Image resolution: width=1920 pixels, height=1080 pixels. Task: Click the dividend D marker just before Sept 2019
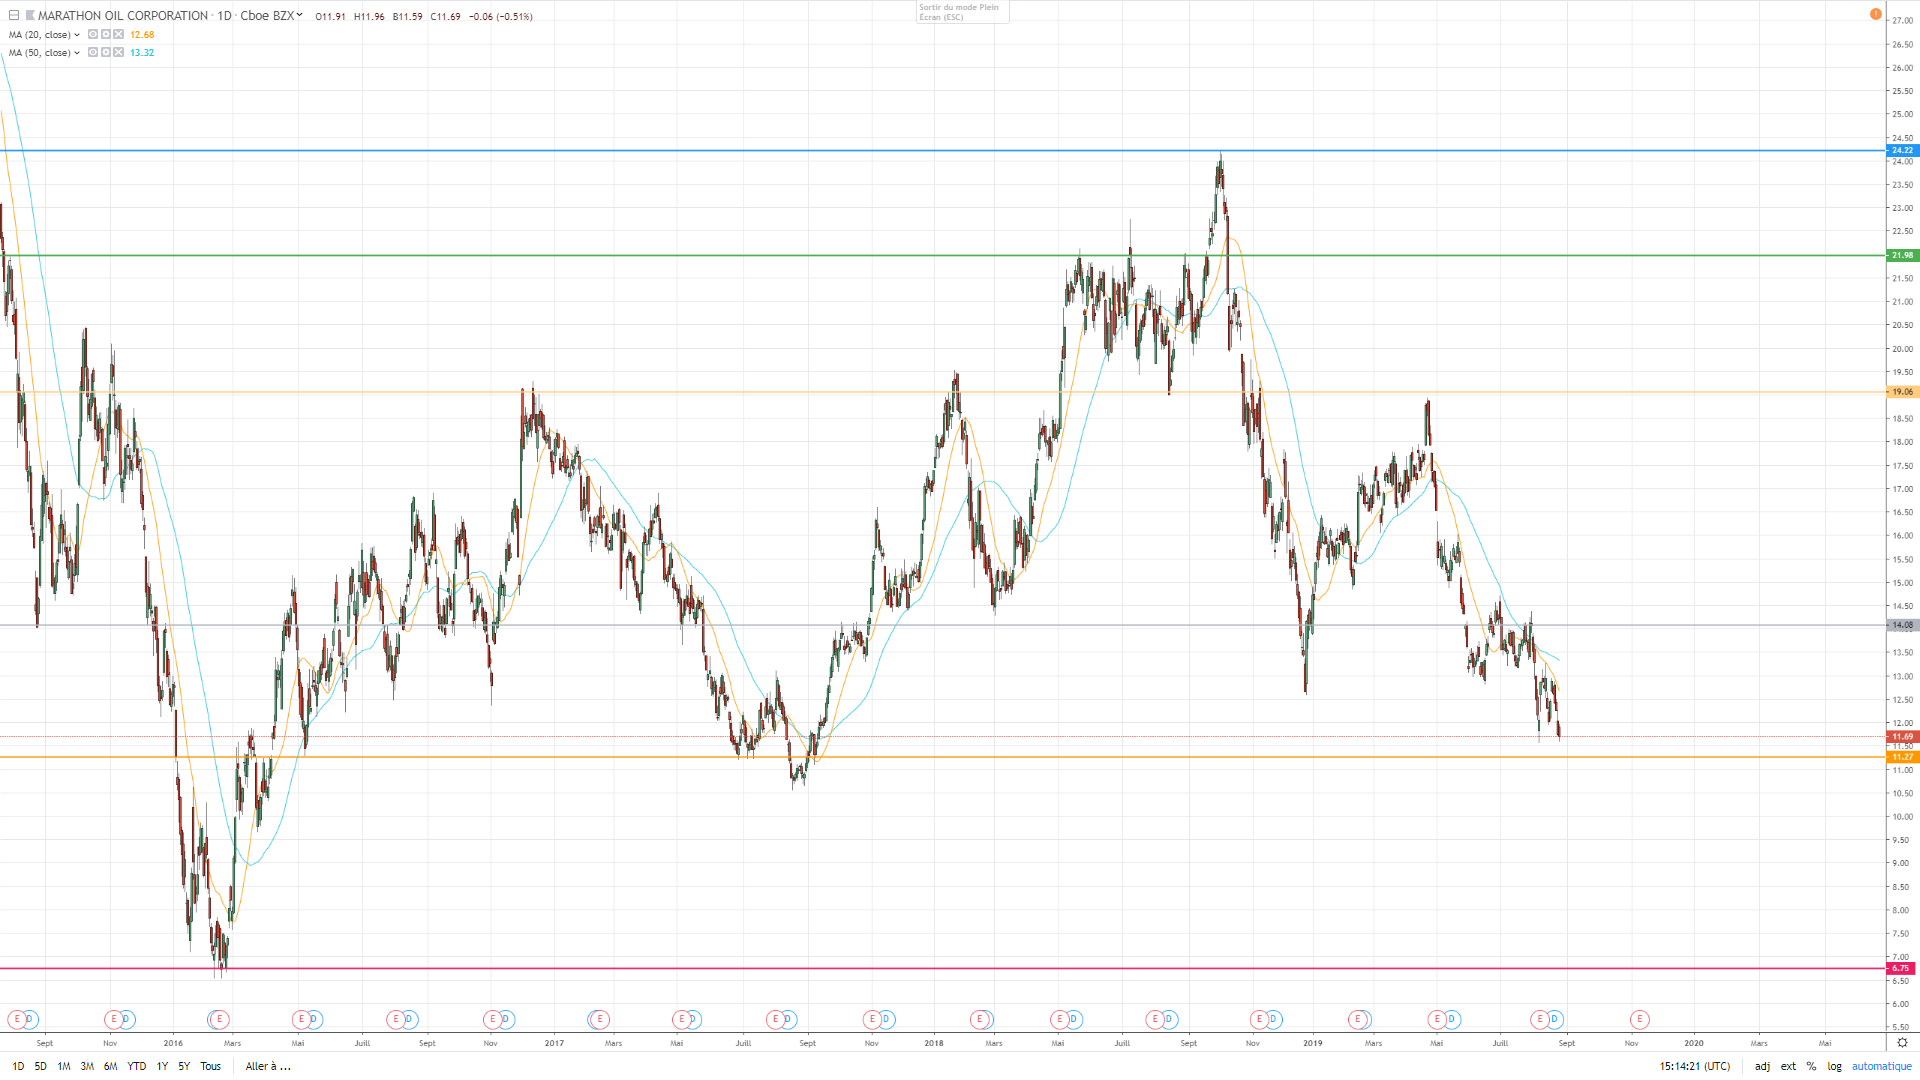pyautogui.click(x=1554, y=1020)
